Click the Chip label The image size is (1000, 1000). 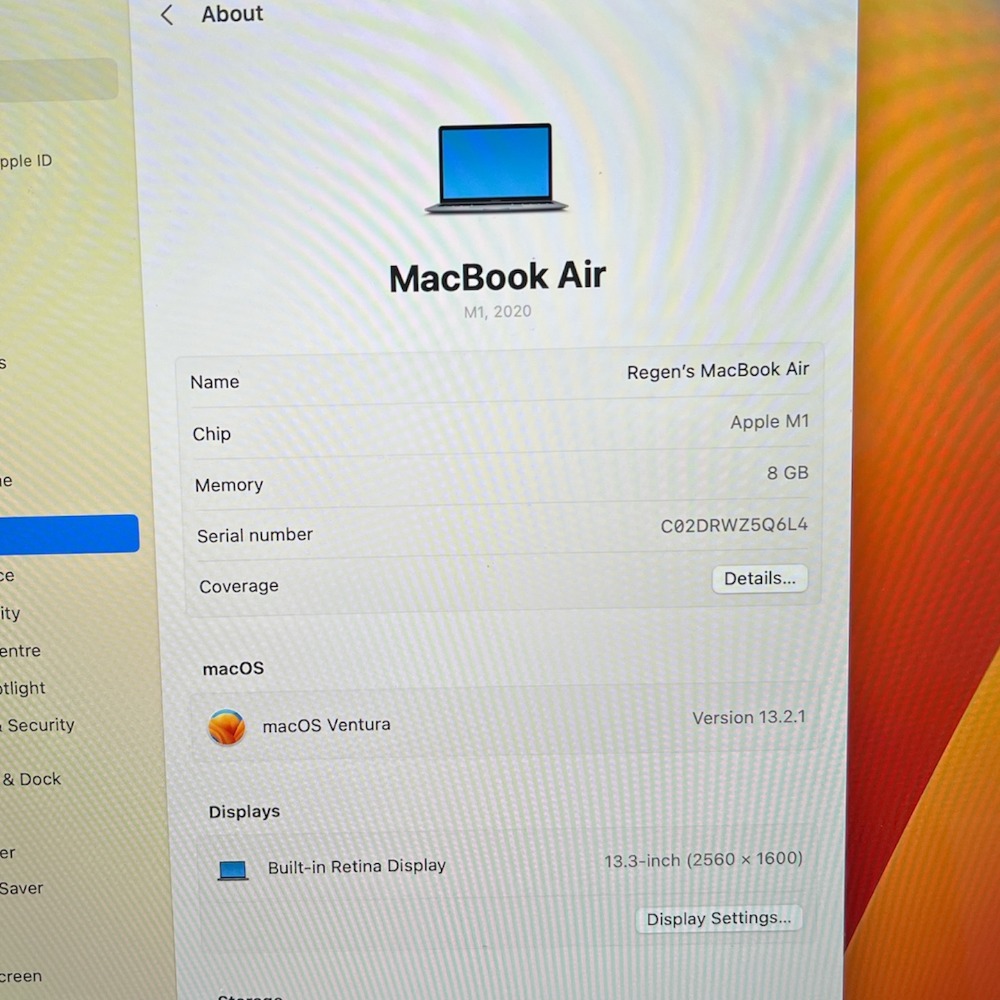click(211, 434)
